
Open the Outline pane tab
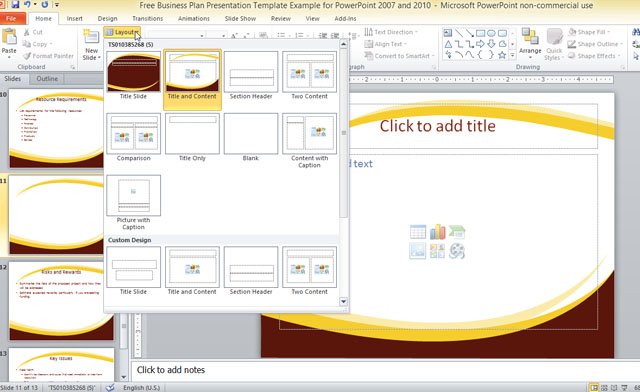(x=47, y=78)
